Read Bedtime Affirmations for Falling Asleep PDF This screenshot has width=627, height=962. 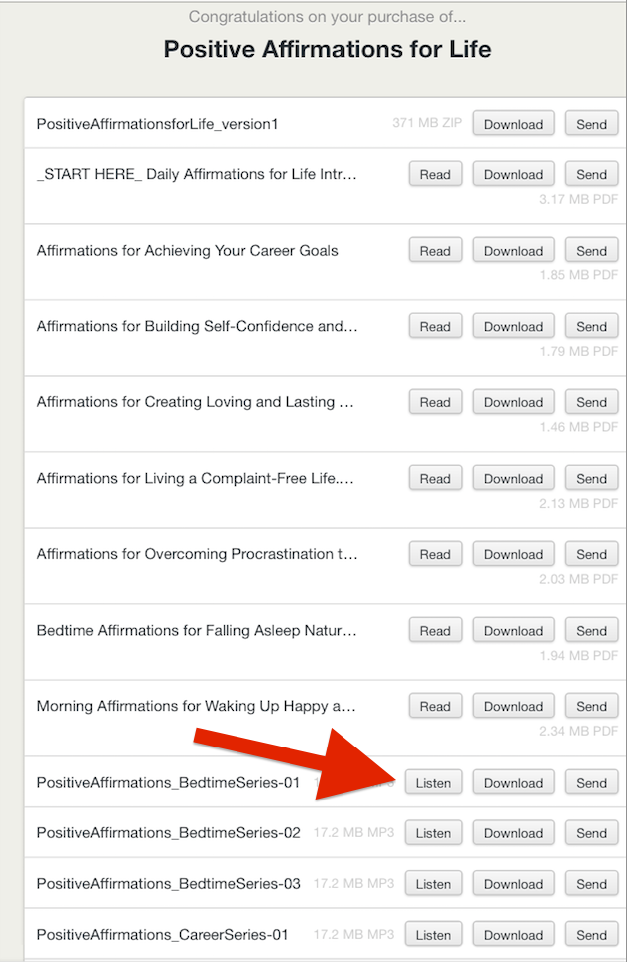[435, 631]
